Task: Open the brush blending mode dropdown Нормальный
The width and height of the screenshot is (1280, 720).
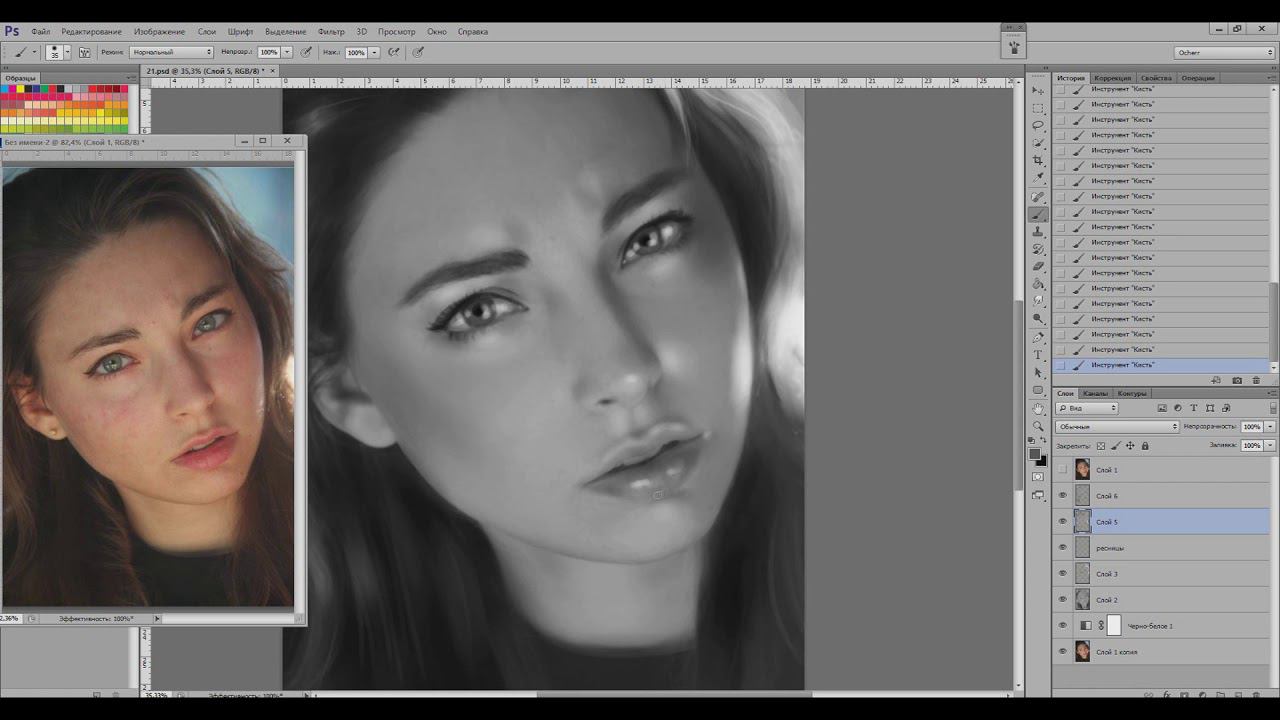Action: [171, 52]
